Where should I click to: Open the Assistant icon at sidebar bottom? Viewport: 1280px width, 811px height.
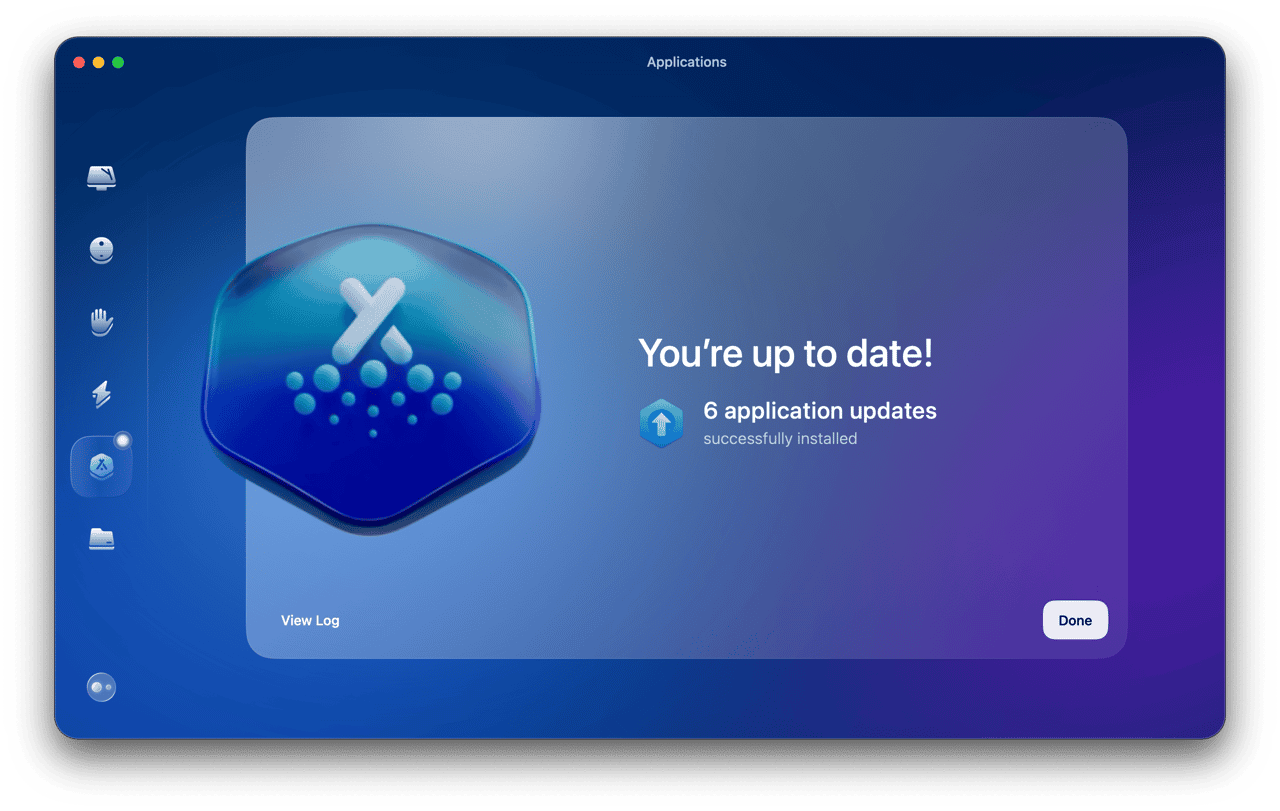[x=101, y=687]
